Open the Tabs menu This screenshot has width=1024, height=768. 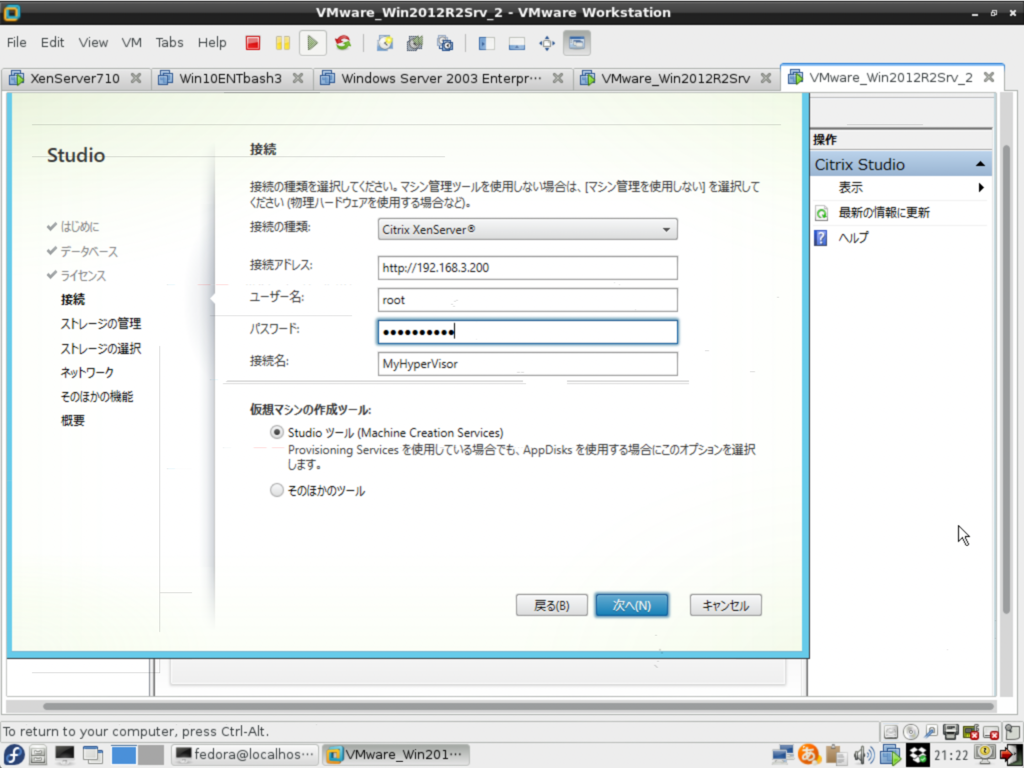pyautogui.click(x=169, y=42)
